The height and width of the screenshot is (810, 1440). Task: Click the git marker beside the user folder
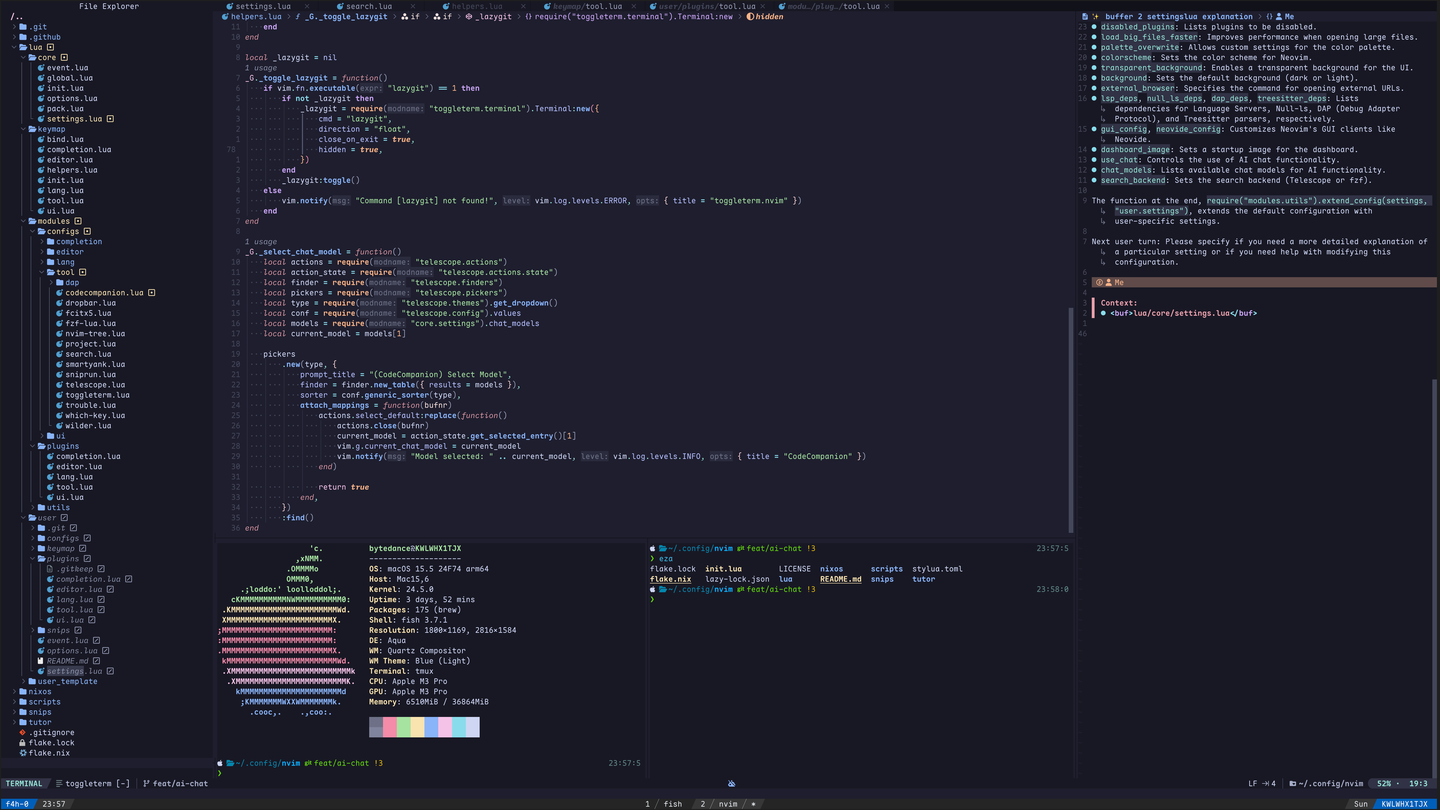[64, 518]
